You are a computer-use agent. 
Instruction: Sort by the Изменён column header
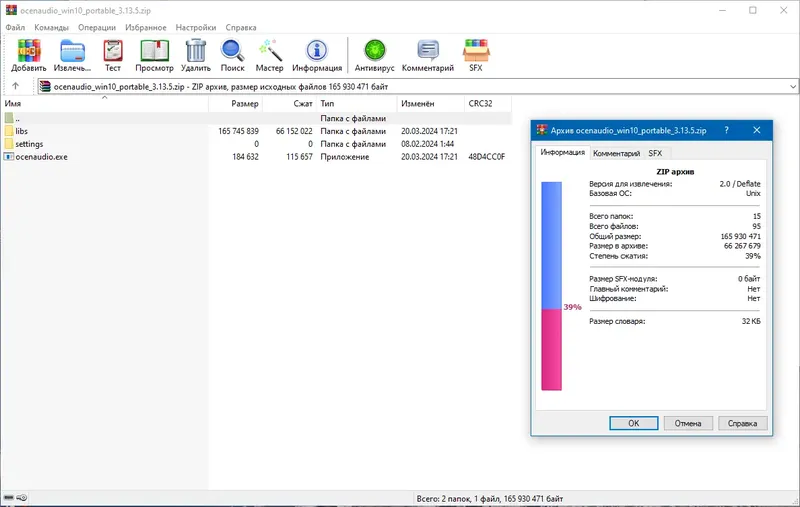click(x=431, y=104)
